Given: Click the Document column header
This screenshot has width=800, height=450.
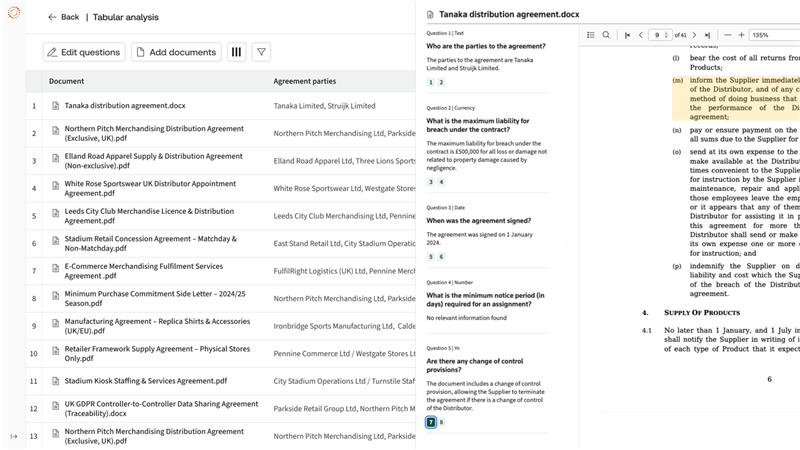Looking at the screenshot, I should 66,81.
